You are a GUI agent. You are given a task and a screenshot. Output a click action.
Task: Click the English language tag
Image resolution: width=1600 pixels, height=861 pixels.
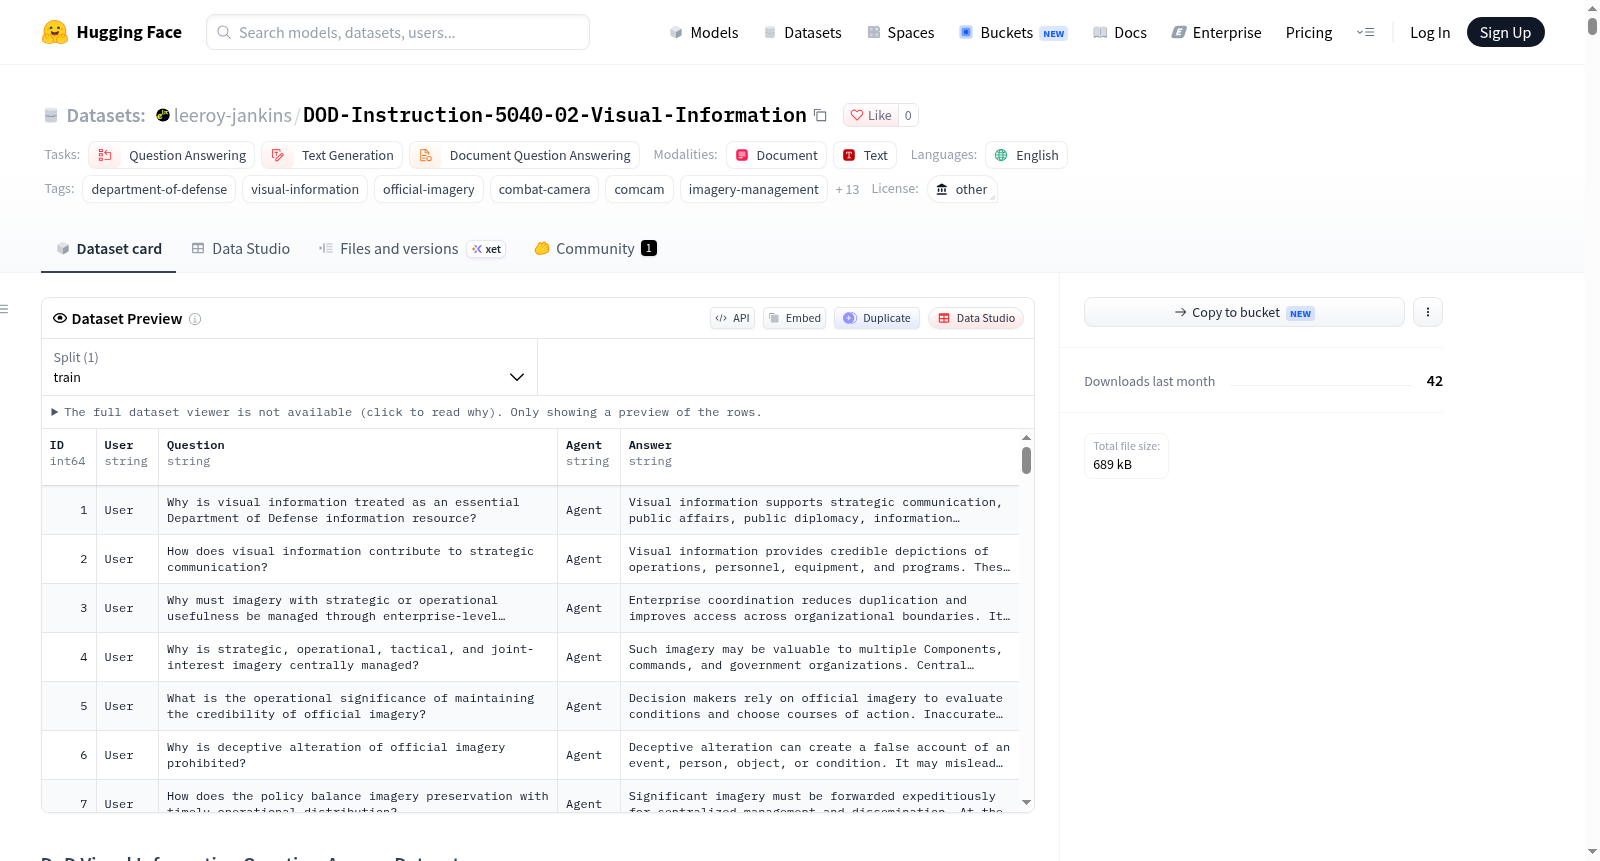pos(1026,155)
